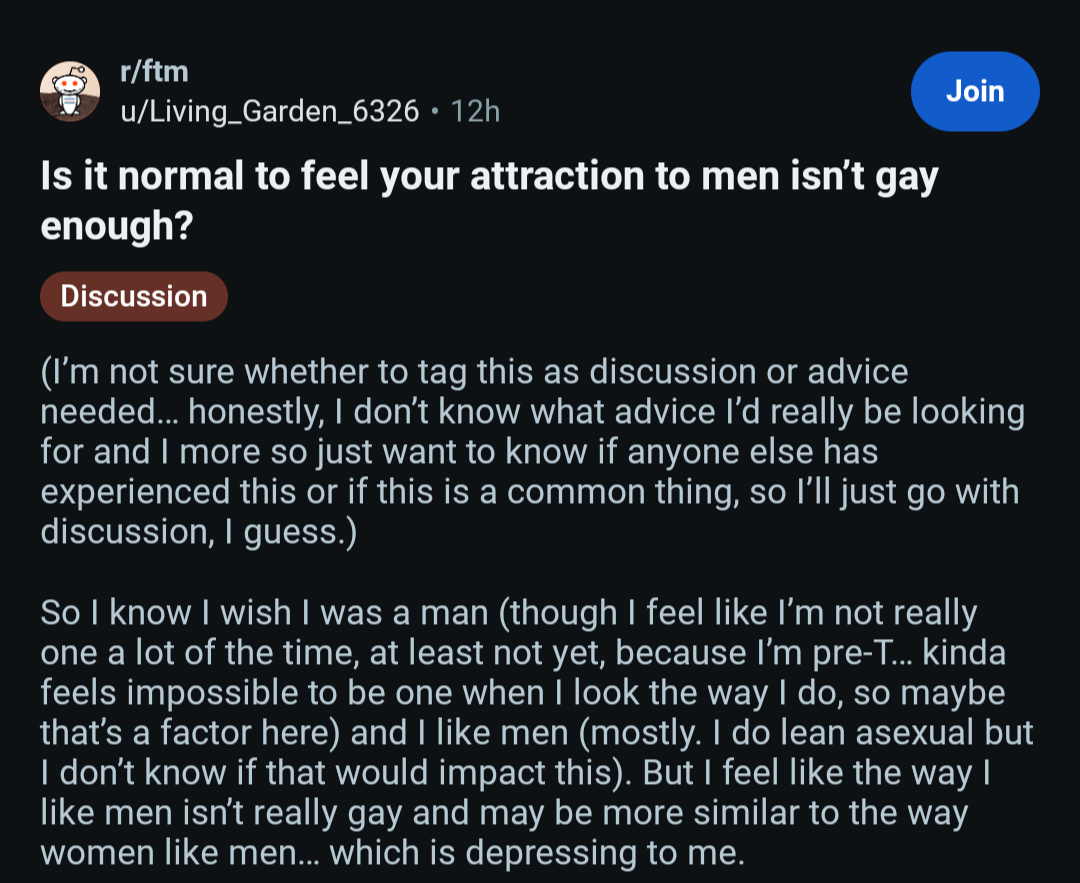1080x883 pixels.
Task: Go to the r/ftm community link
Action: [x=154, y=72]
